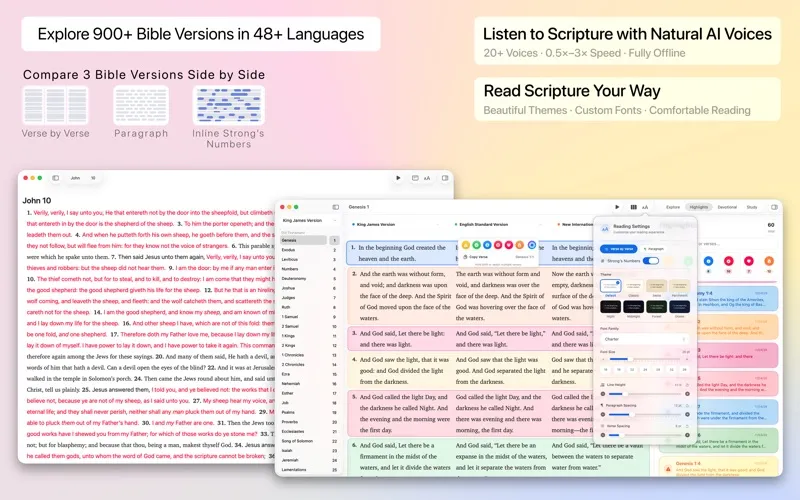The width and height of the screenshot is (800, 500).
Task: Select Inline Strong's Numbers layout thumbnail
Action: (229, 106)
